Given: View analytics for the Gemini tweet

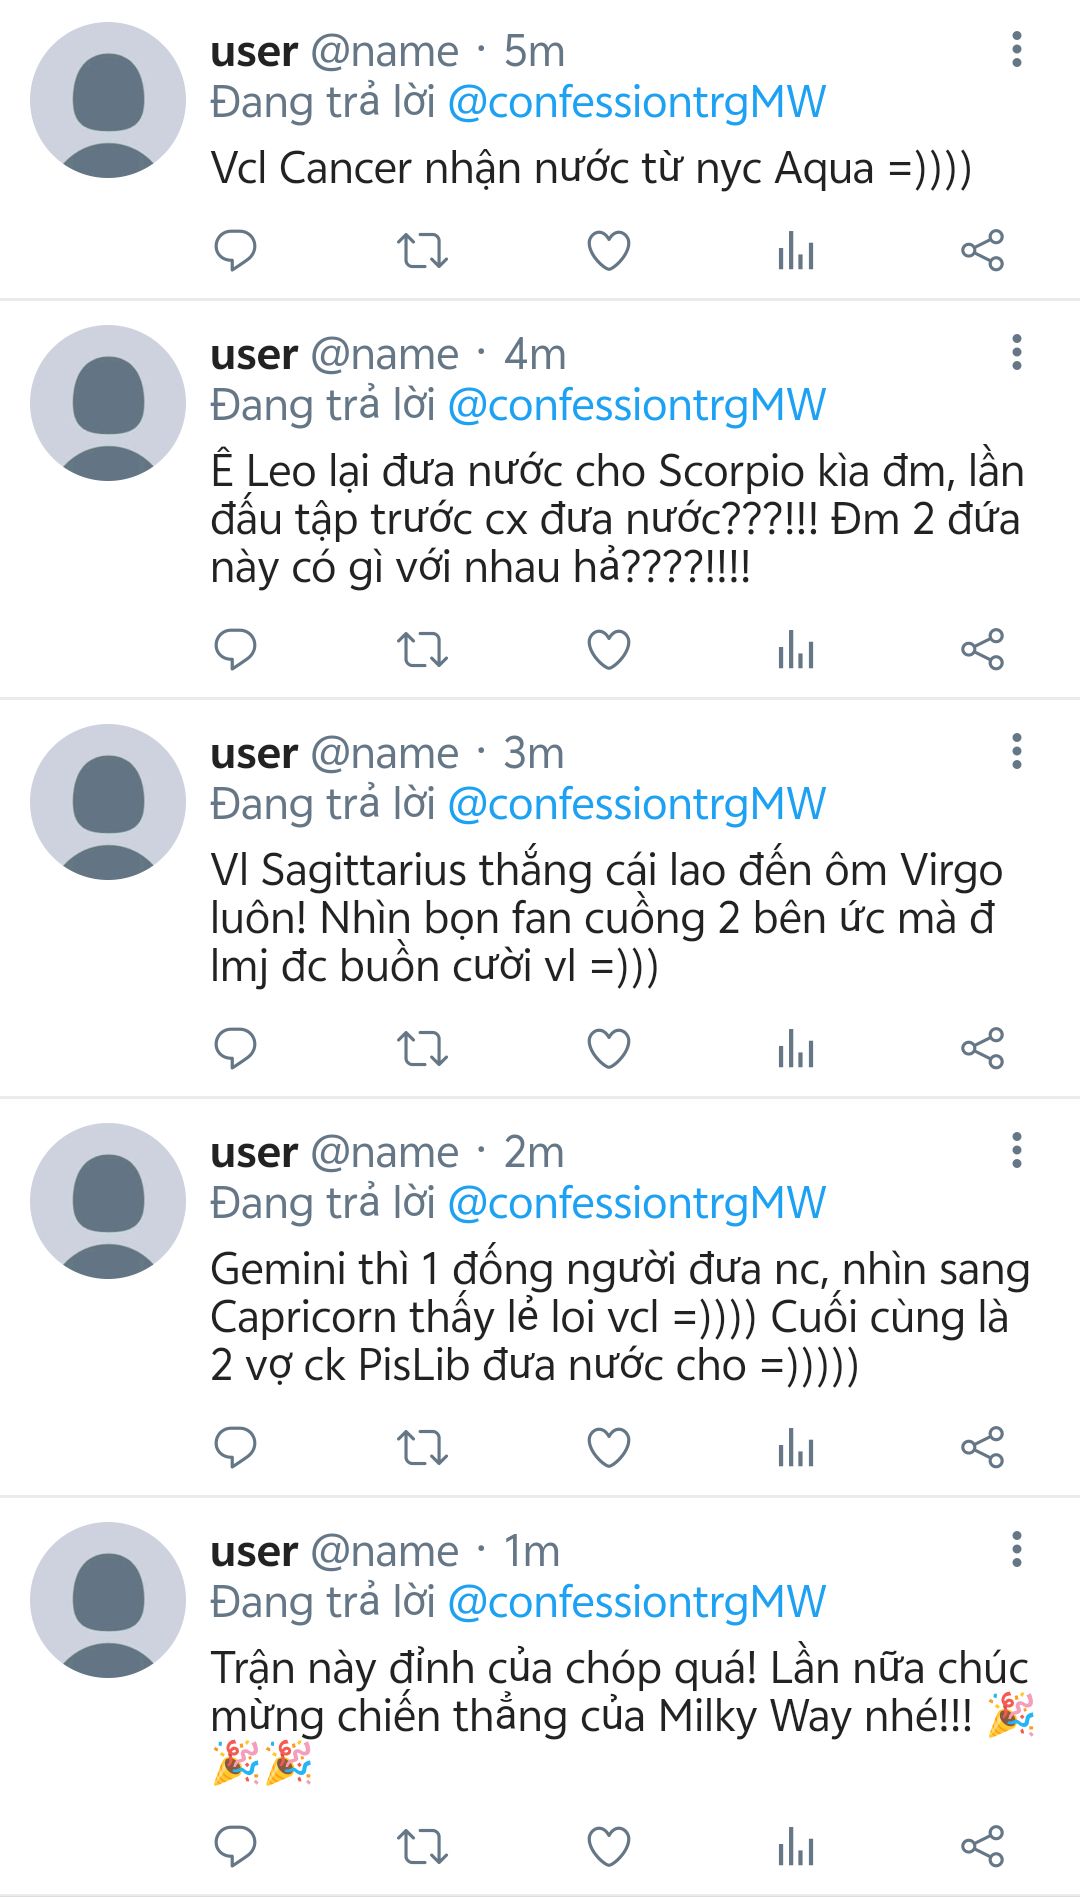Looking at the screenshot, I should coord(795,1448).
